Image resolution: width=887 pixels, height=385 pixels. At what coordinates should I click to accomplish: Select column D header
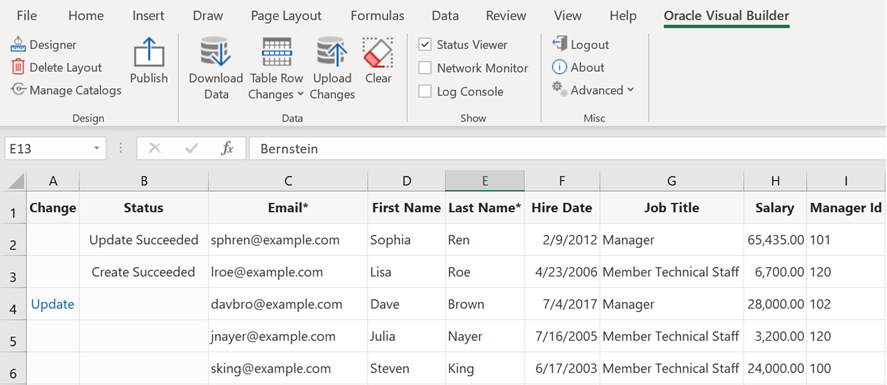coord(406,181)
